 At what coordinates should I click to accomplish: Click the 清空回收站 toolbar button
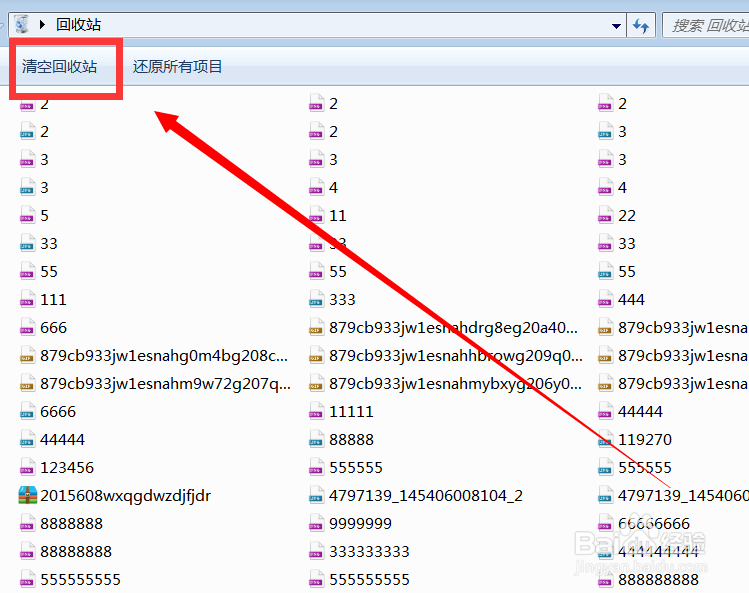point(59,66)
